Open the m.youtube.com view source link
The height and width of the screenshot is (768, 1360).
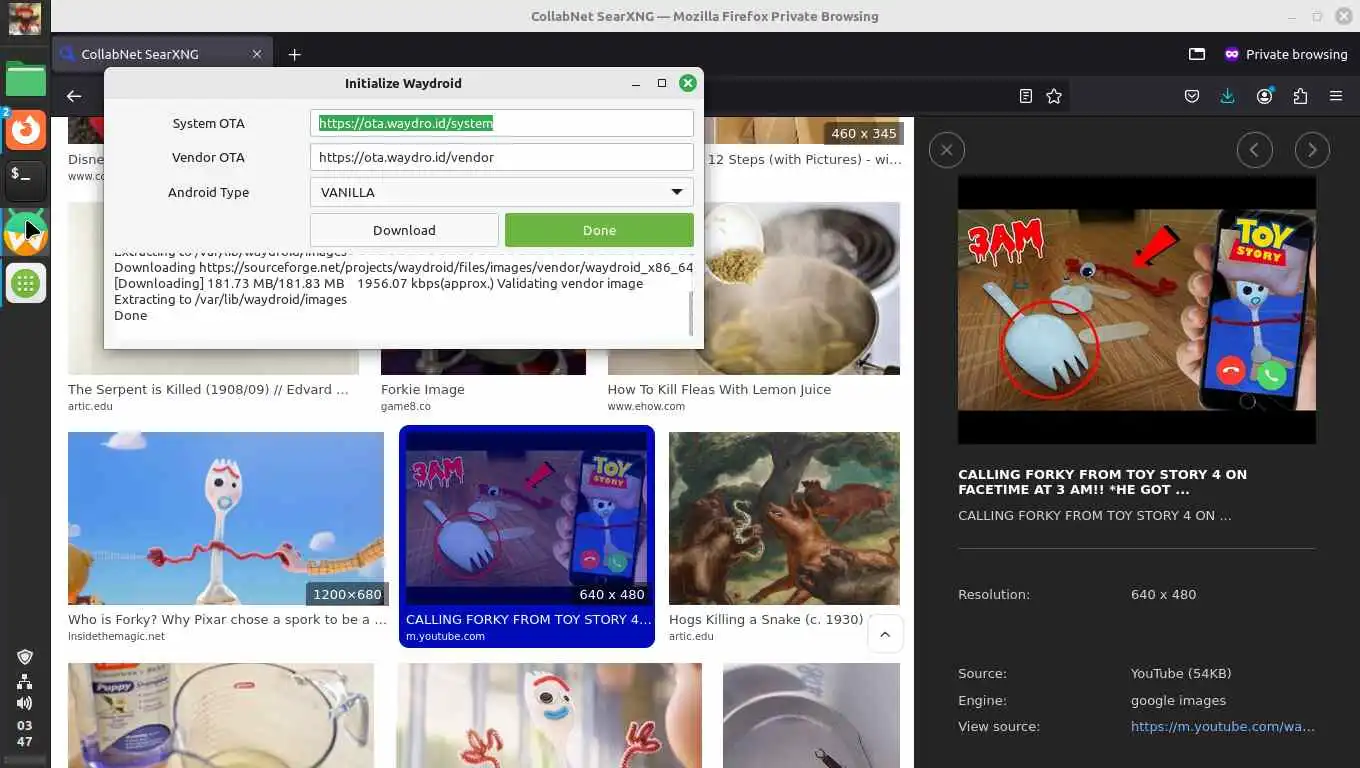pyautogui.click(x=1222, y=727)
